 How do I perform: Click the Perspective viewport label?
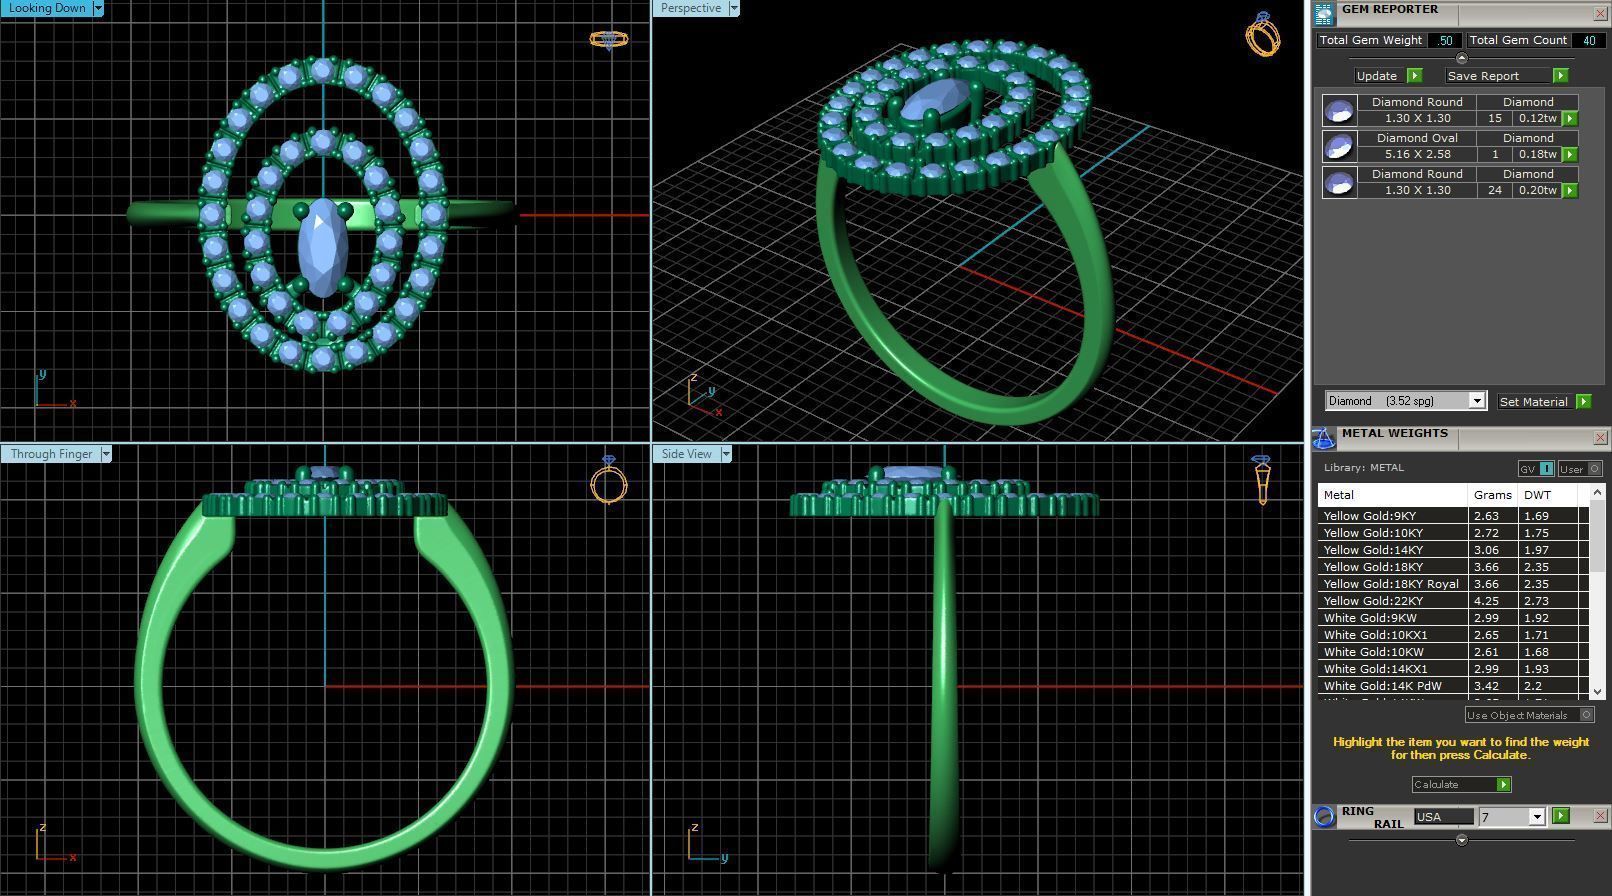click(691, 8)
